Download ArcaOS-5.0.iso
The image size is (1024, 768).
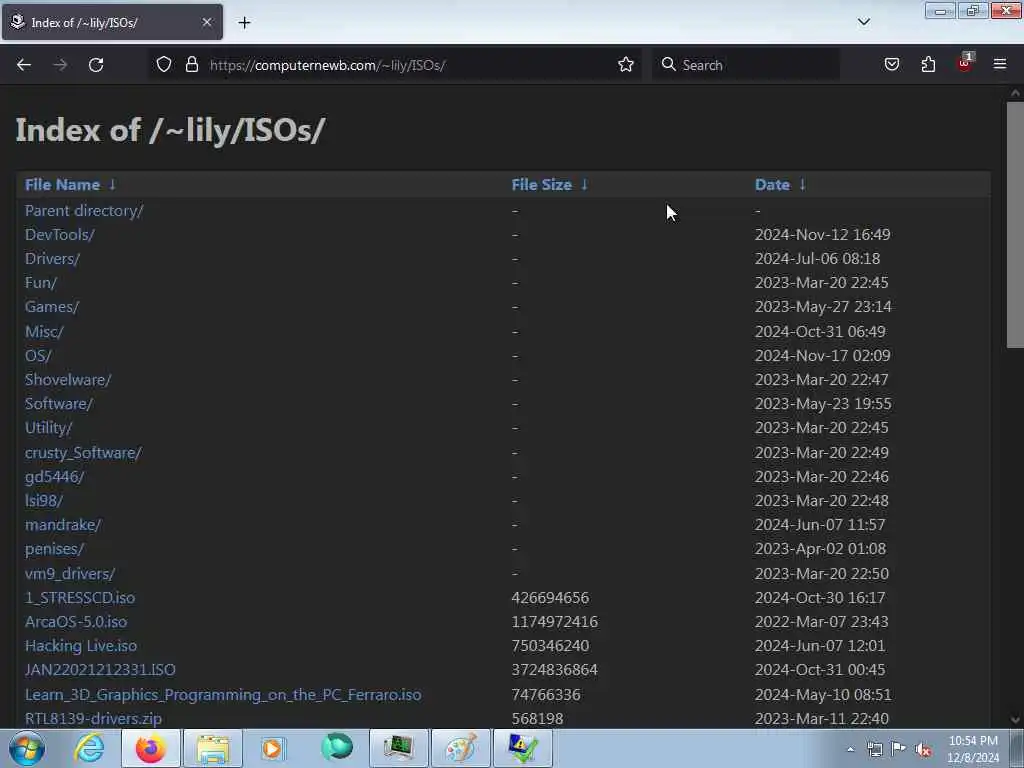point(76,622)
